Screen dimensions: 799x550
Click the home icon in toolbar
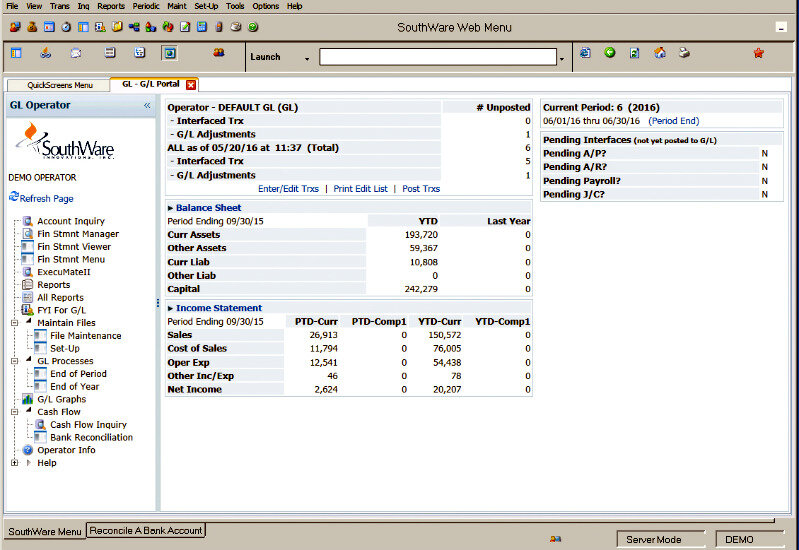(x=660, y=53)
